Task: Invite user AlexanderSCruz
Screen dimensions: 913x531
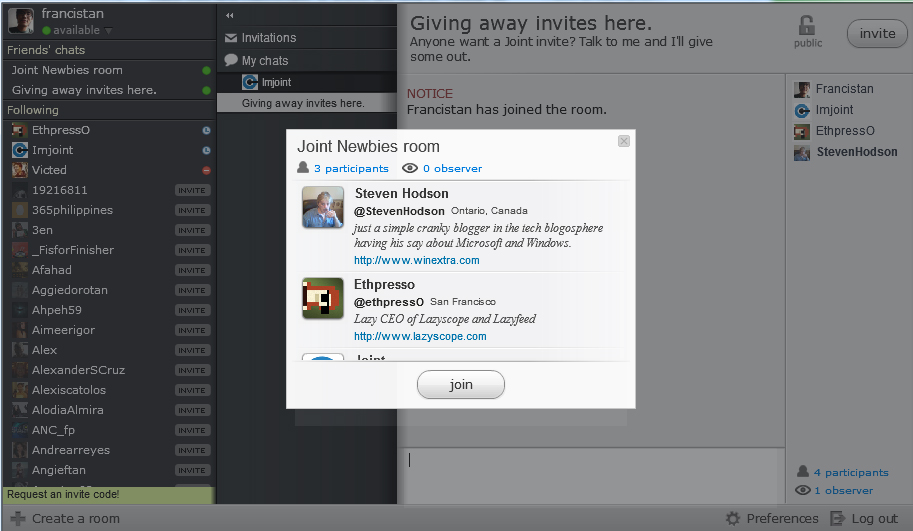Action: 192,370
